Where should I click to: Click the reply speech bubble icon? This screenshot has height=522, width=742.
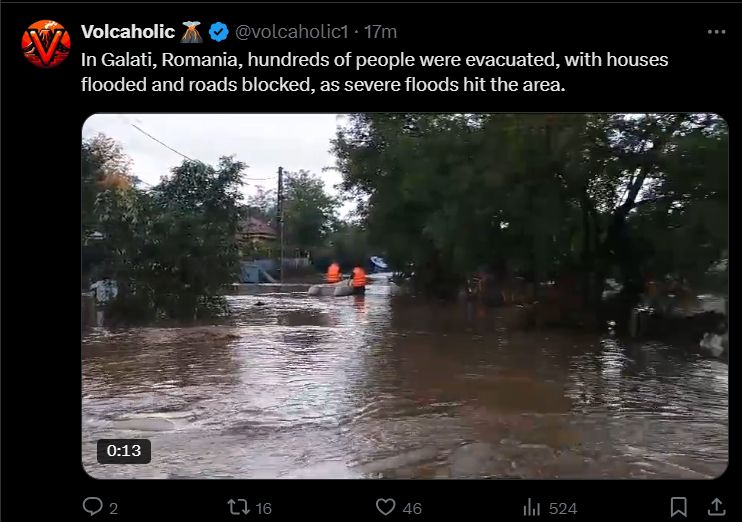pyautogui.click(x=92, y=506)
